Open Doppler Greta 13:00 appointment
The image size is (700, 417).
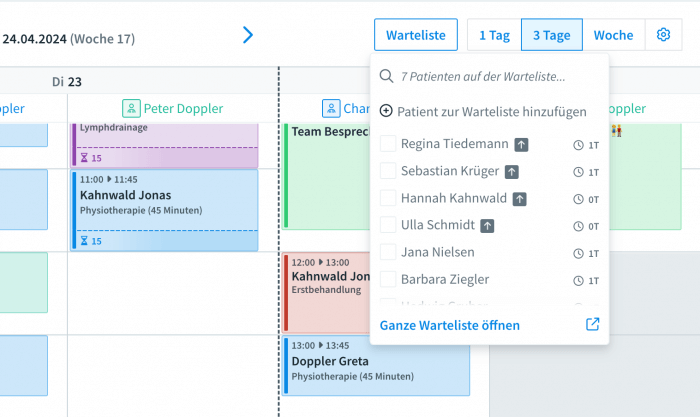pyautogui.click(x=375, y=366)
